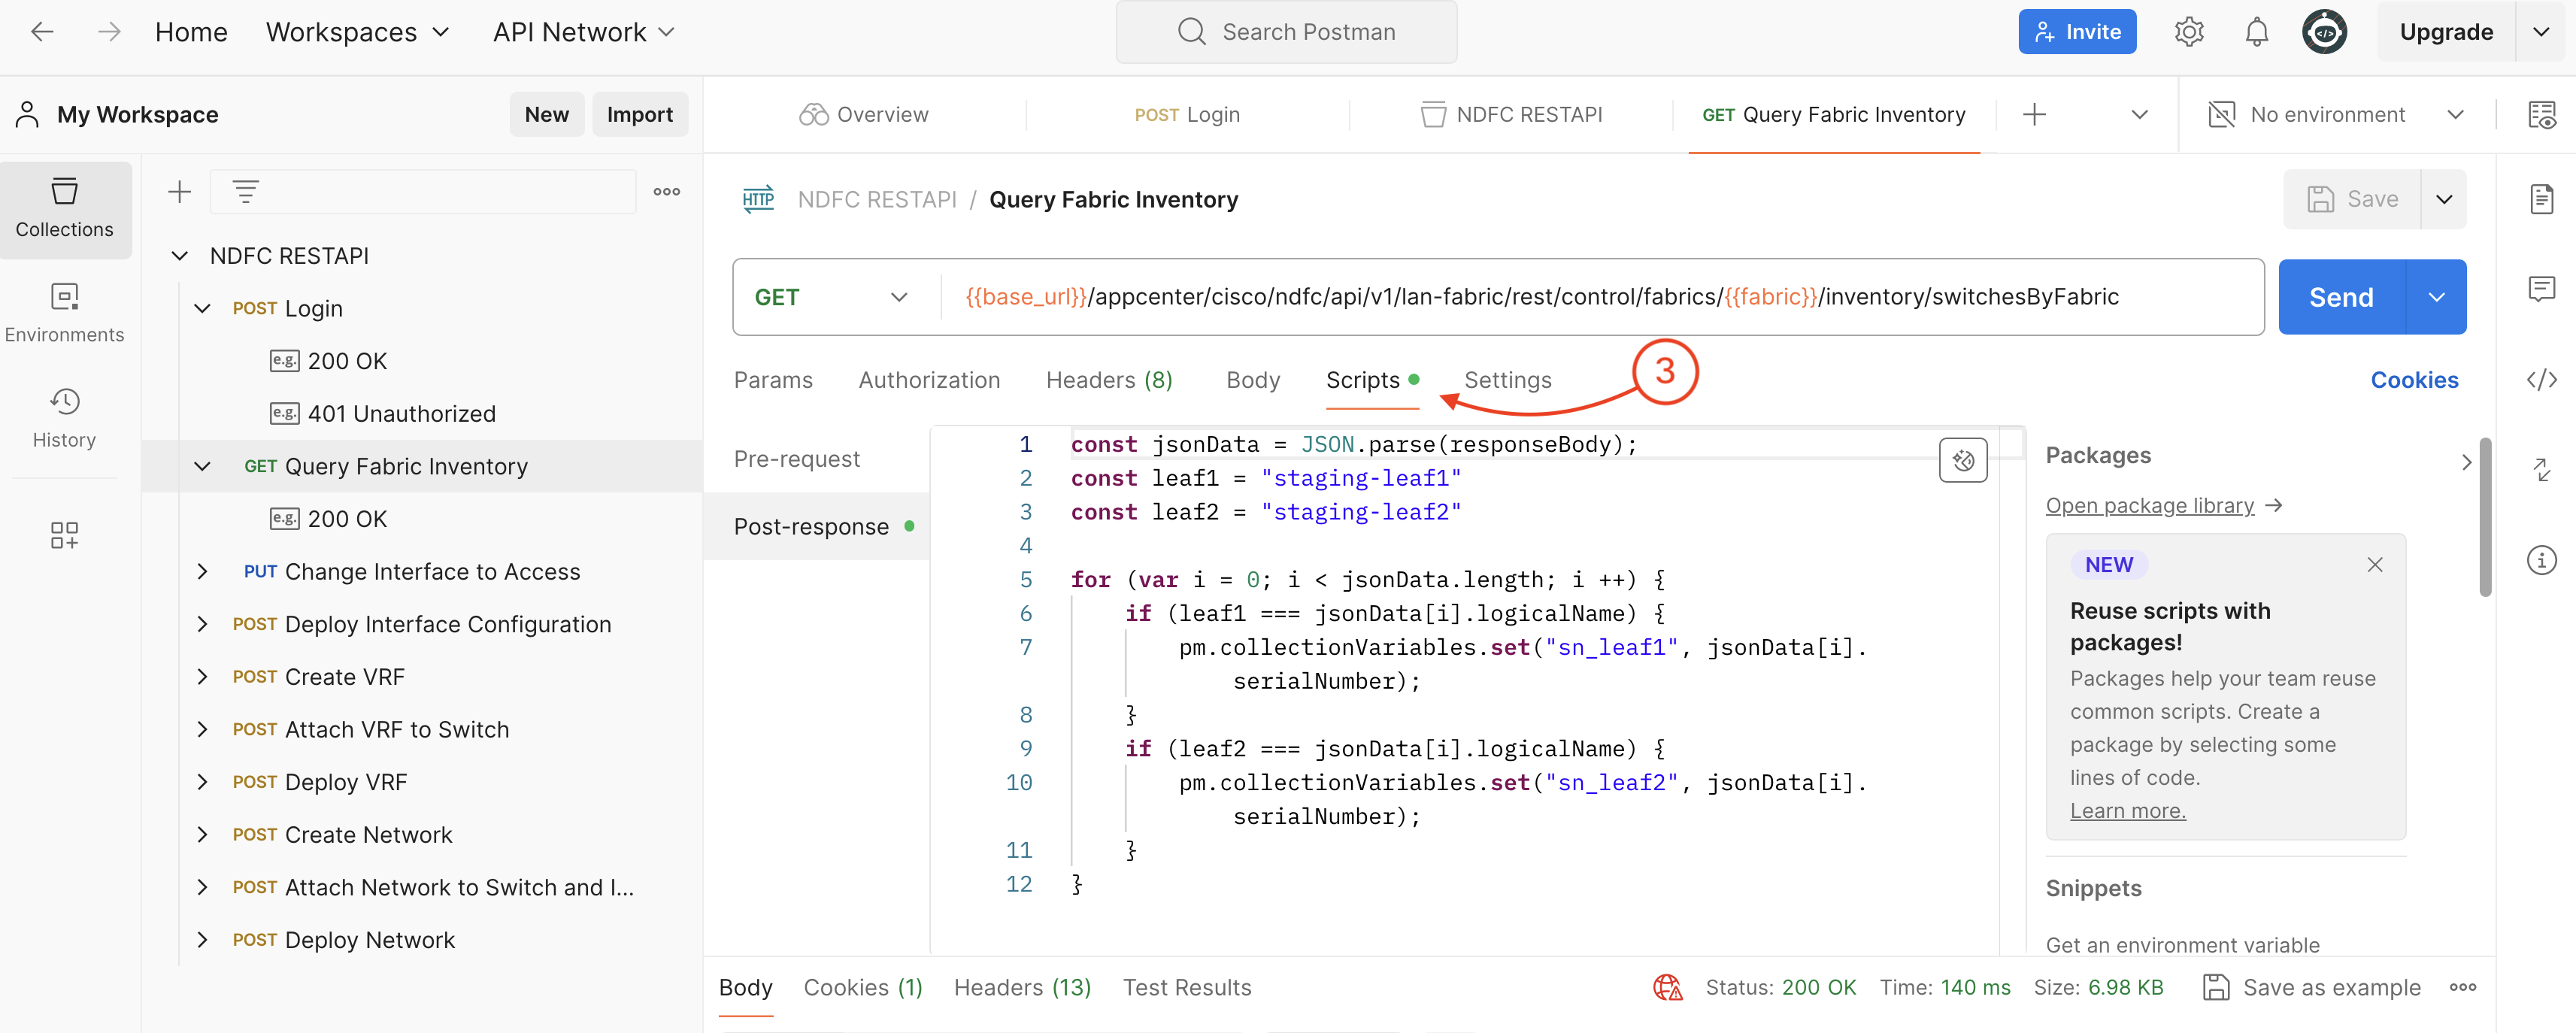Image resolution: width=2576 pixels, height=1033 pixels.
Task: Open the tab list dropdown chevron
Action: click(x=2139, y=115)
